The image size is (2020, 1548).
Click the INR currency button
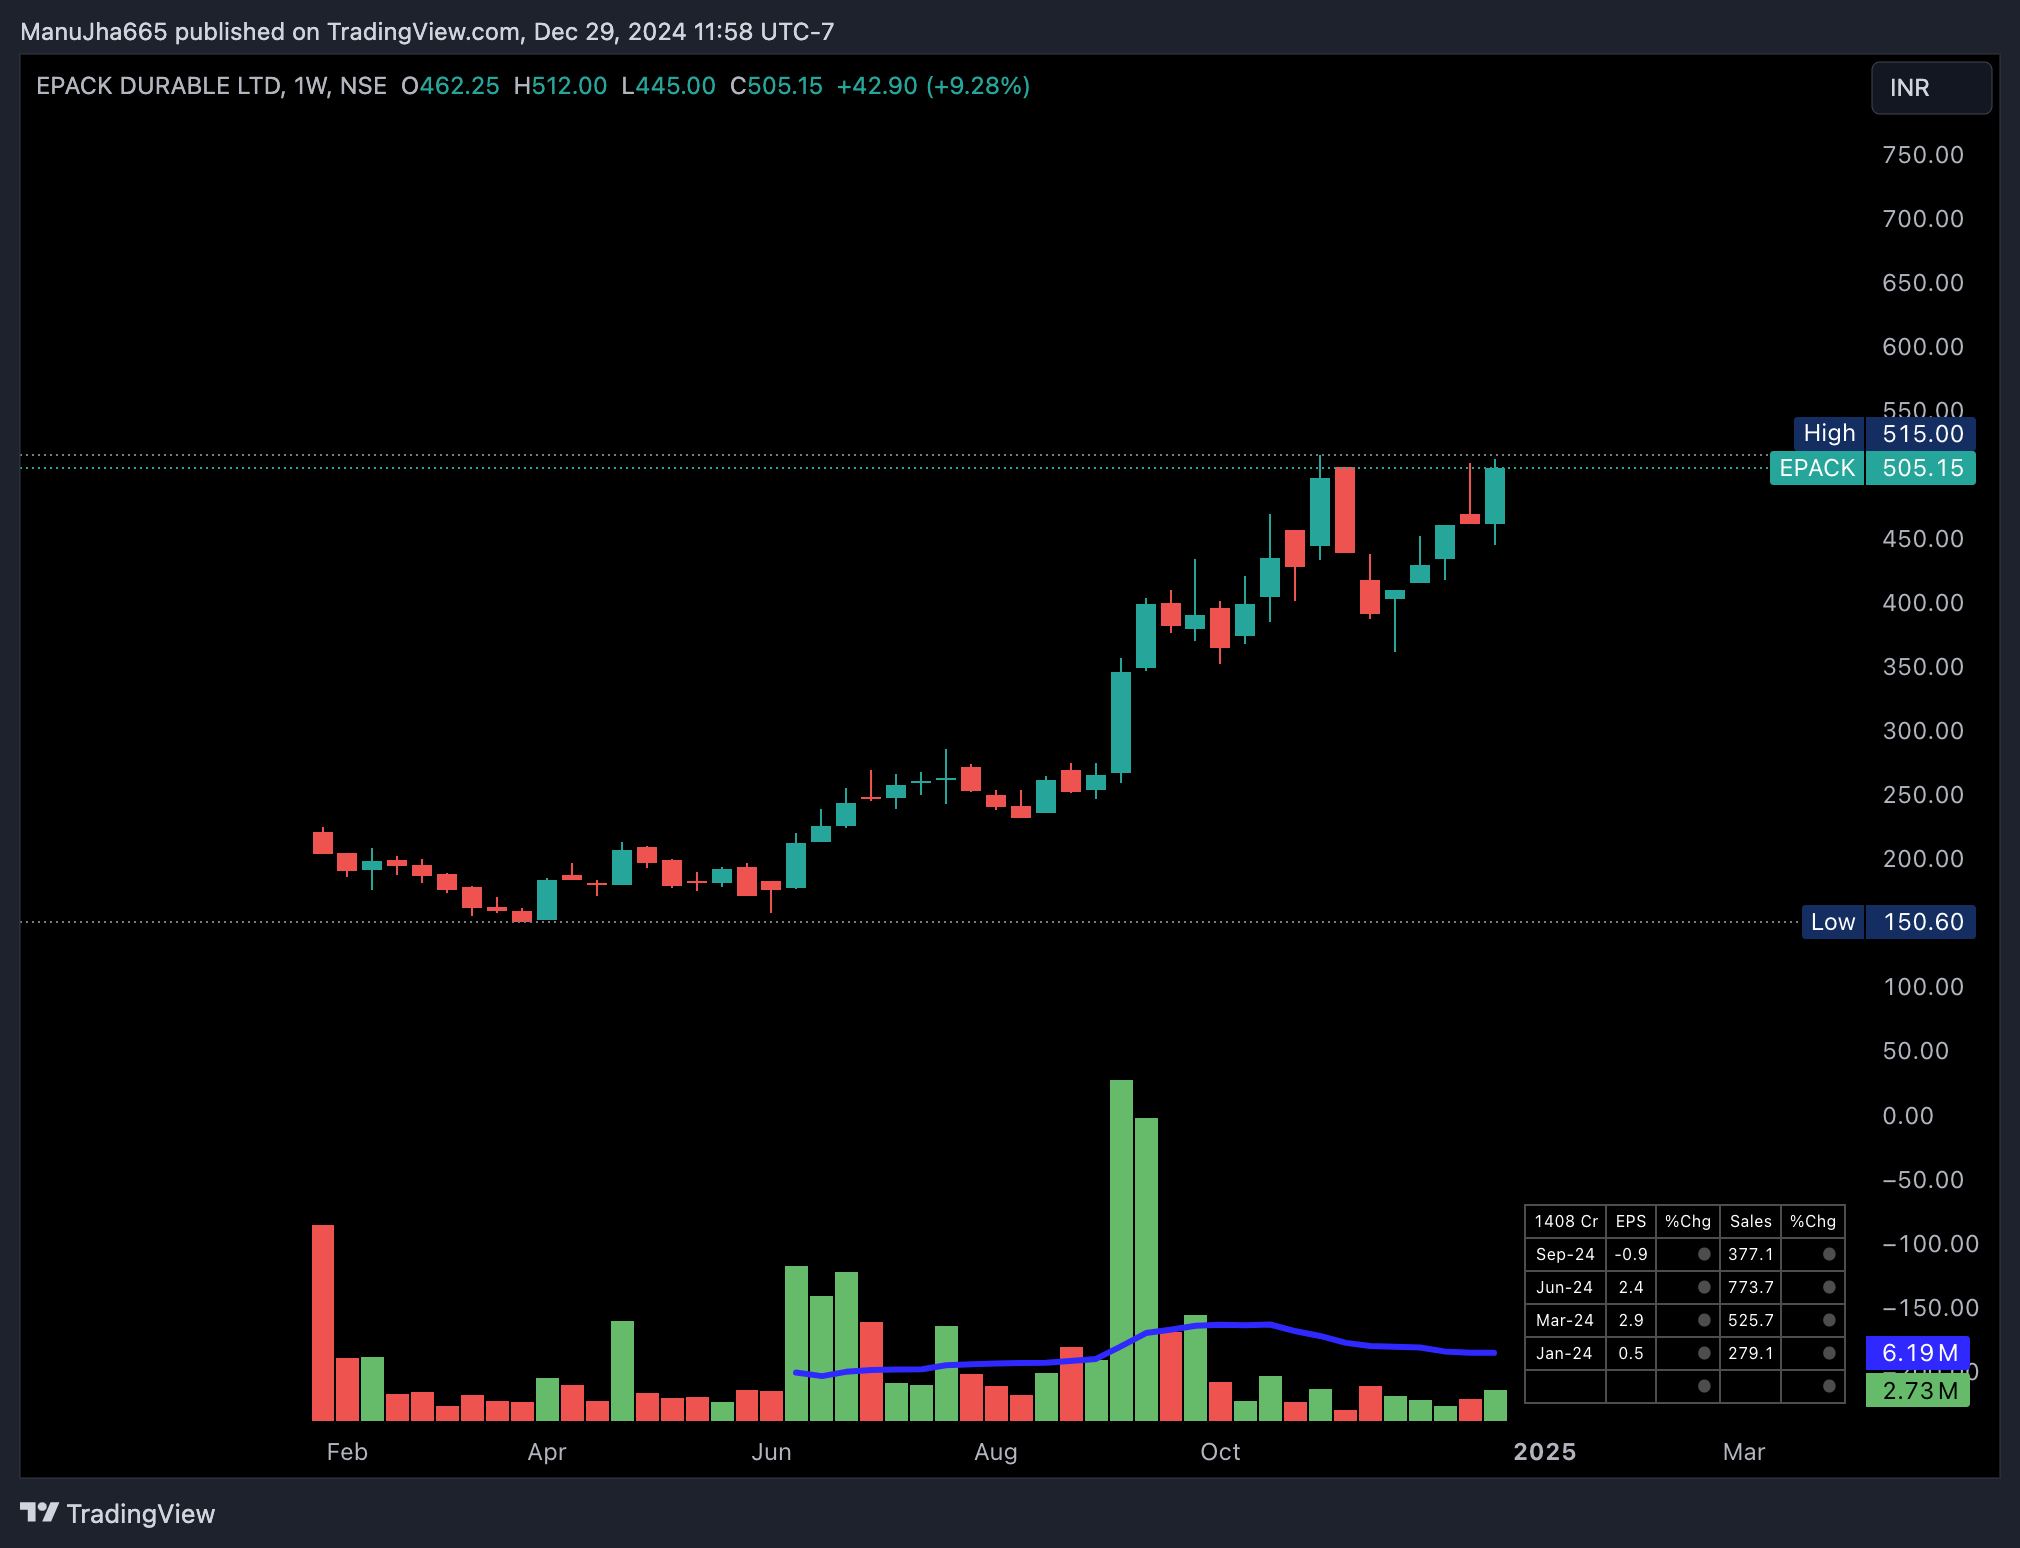1930,88
